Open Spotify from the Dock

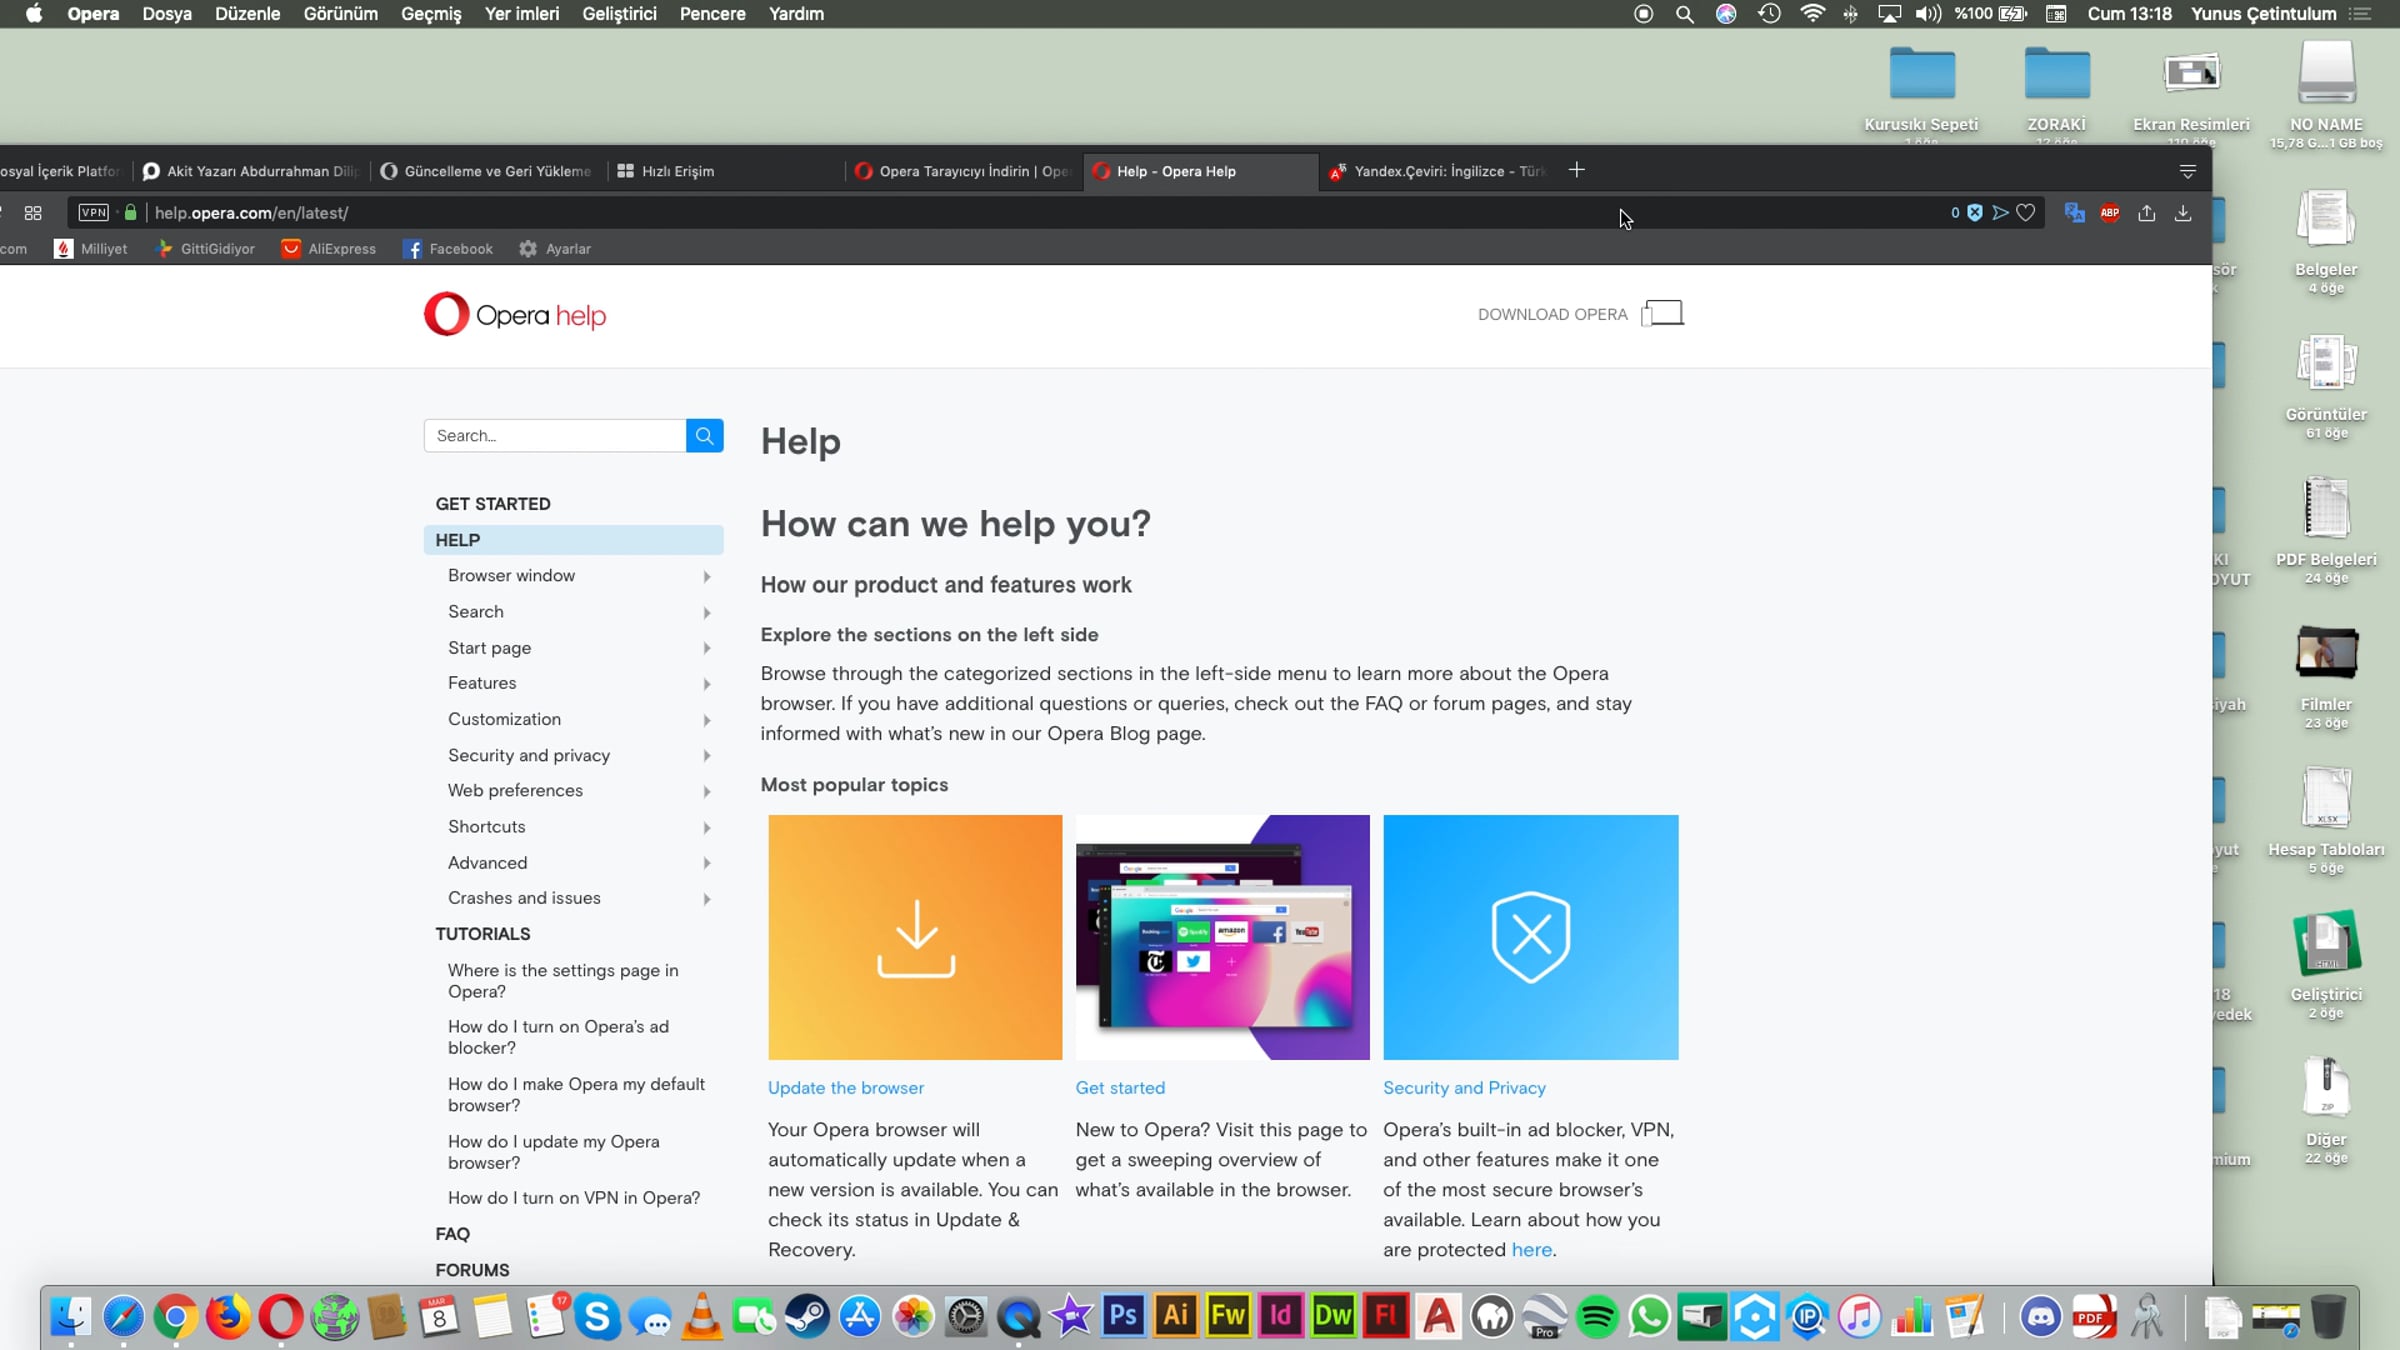click(1597, 1316)
